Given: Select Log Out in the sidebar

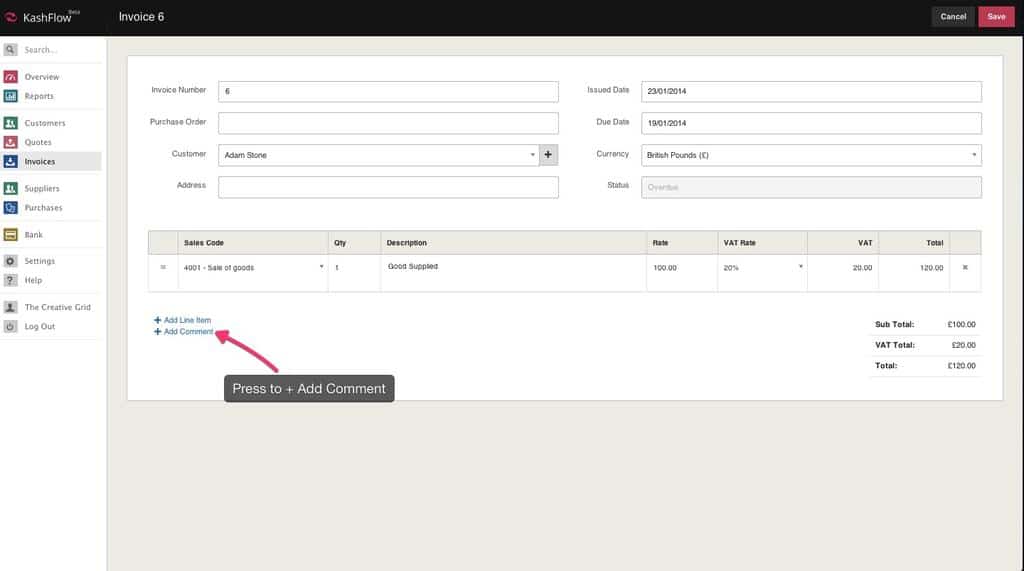Looking at the screenshot, I should click(40, 327).
